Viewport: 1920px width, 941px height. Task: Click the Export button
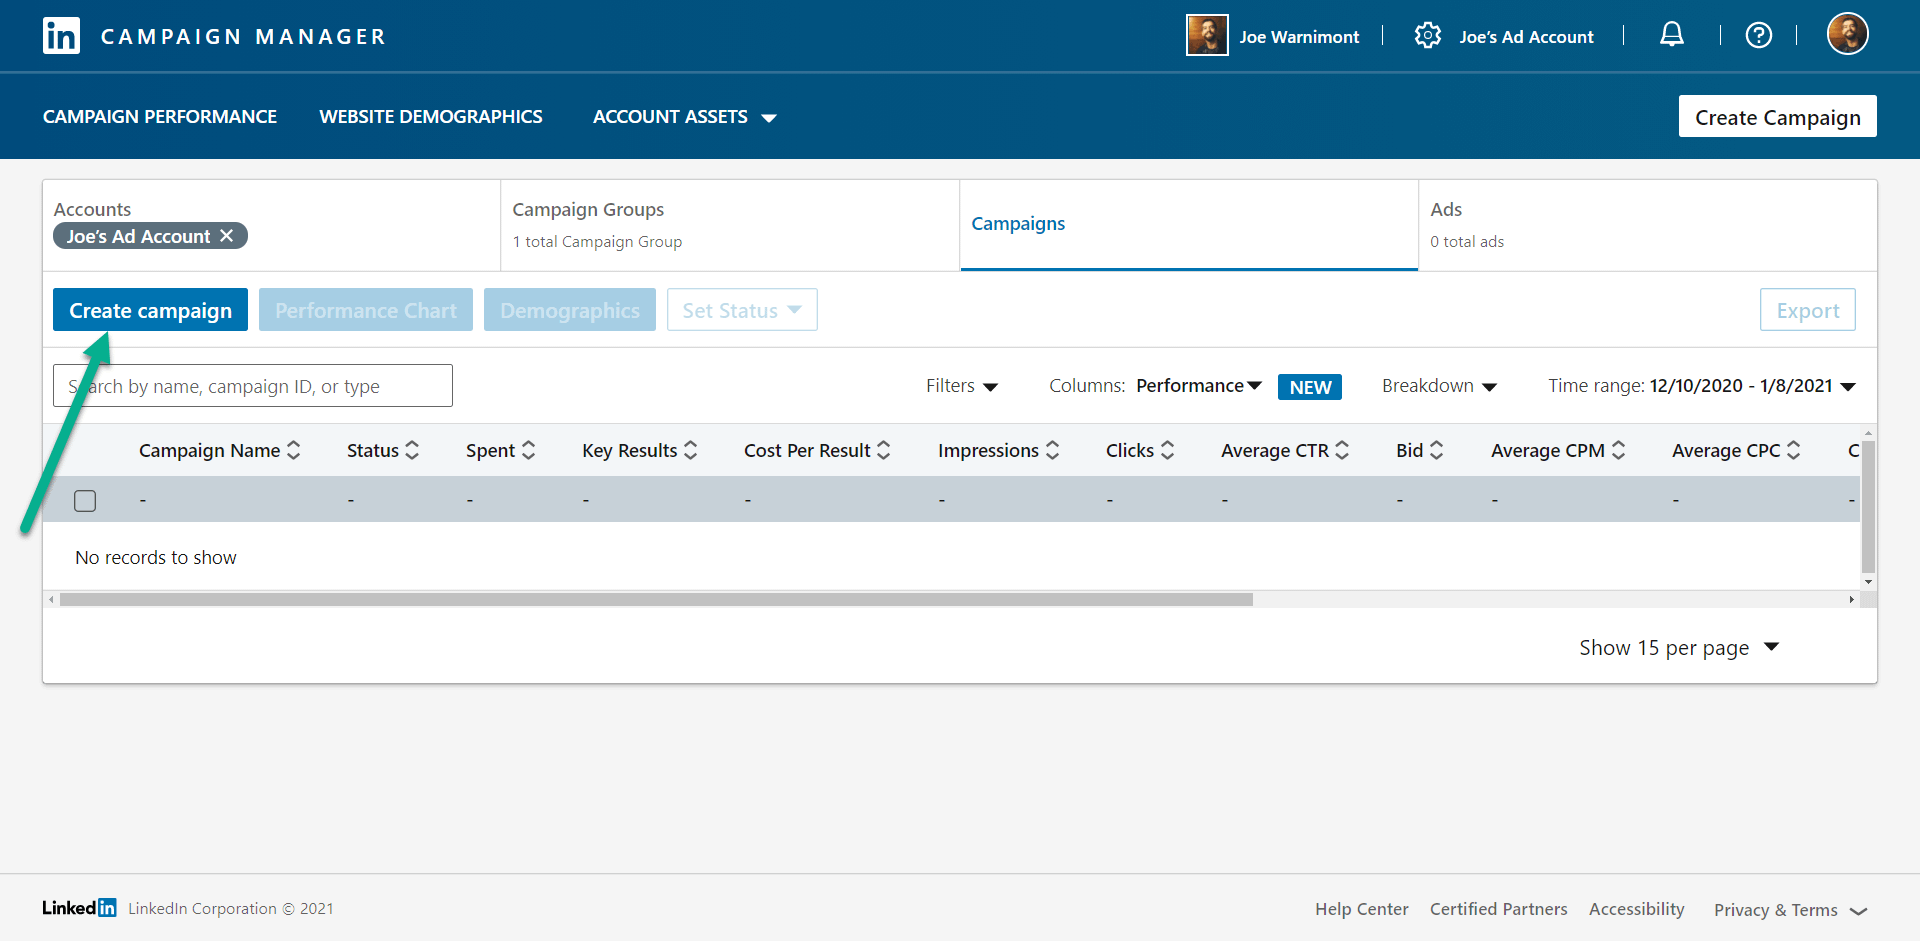point(1807,310)
